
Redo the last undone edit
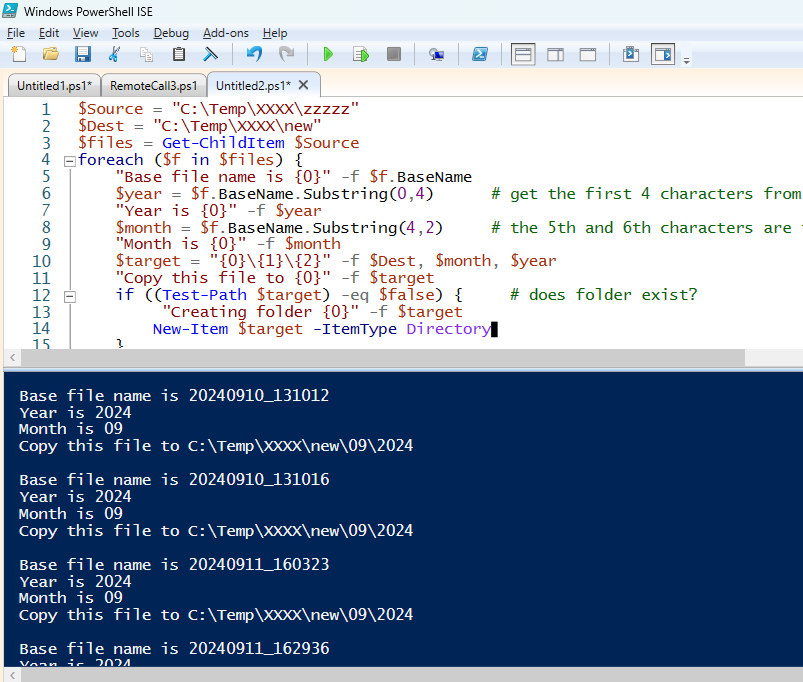click(286, 54)
